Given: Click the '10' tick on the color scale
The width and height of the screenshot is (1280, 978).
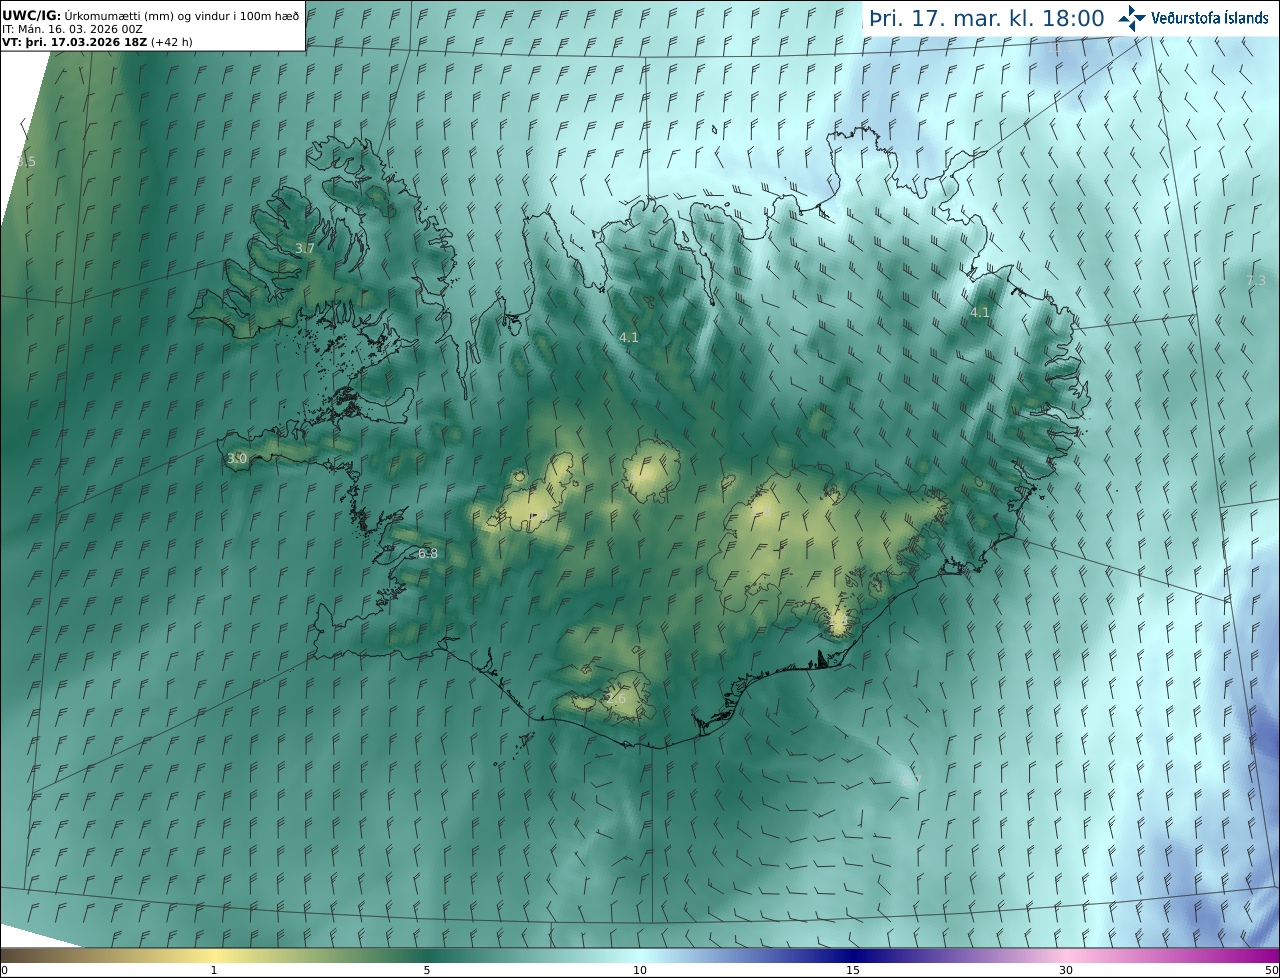Looking at the screenshot, I should pos(640,970).
